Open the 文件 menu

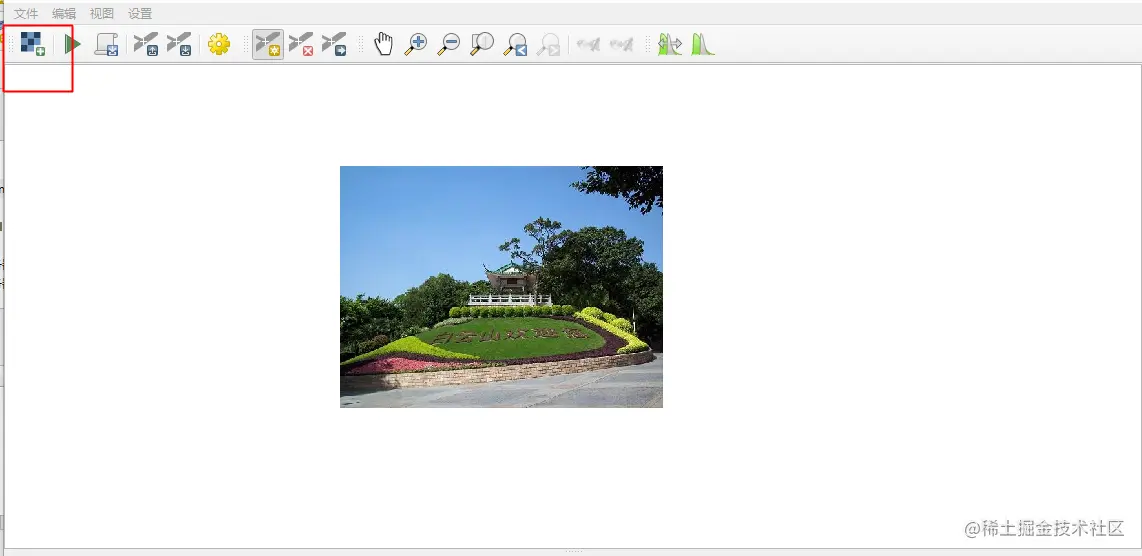click(26, 13)
